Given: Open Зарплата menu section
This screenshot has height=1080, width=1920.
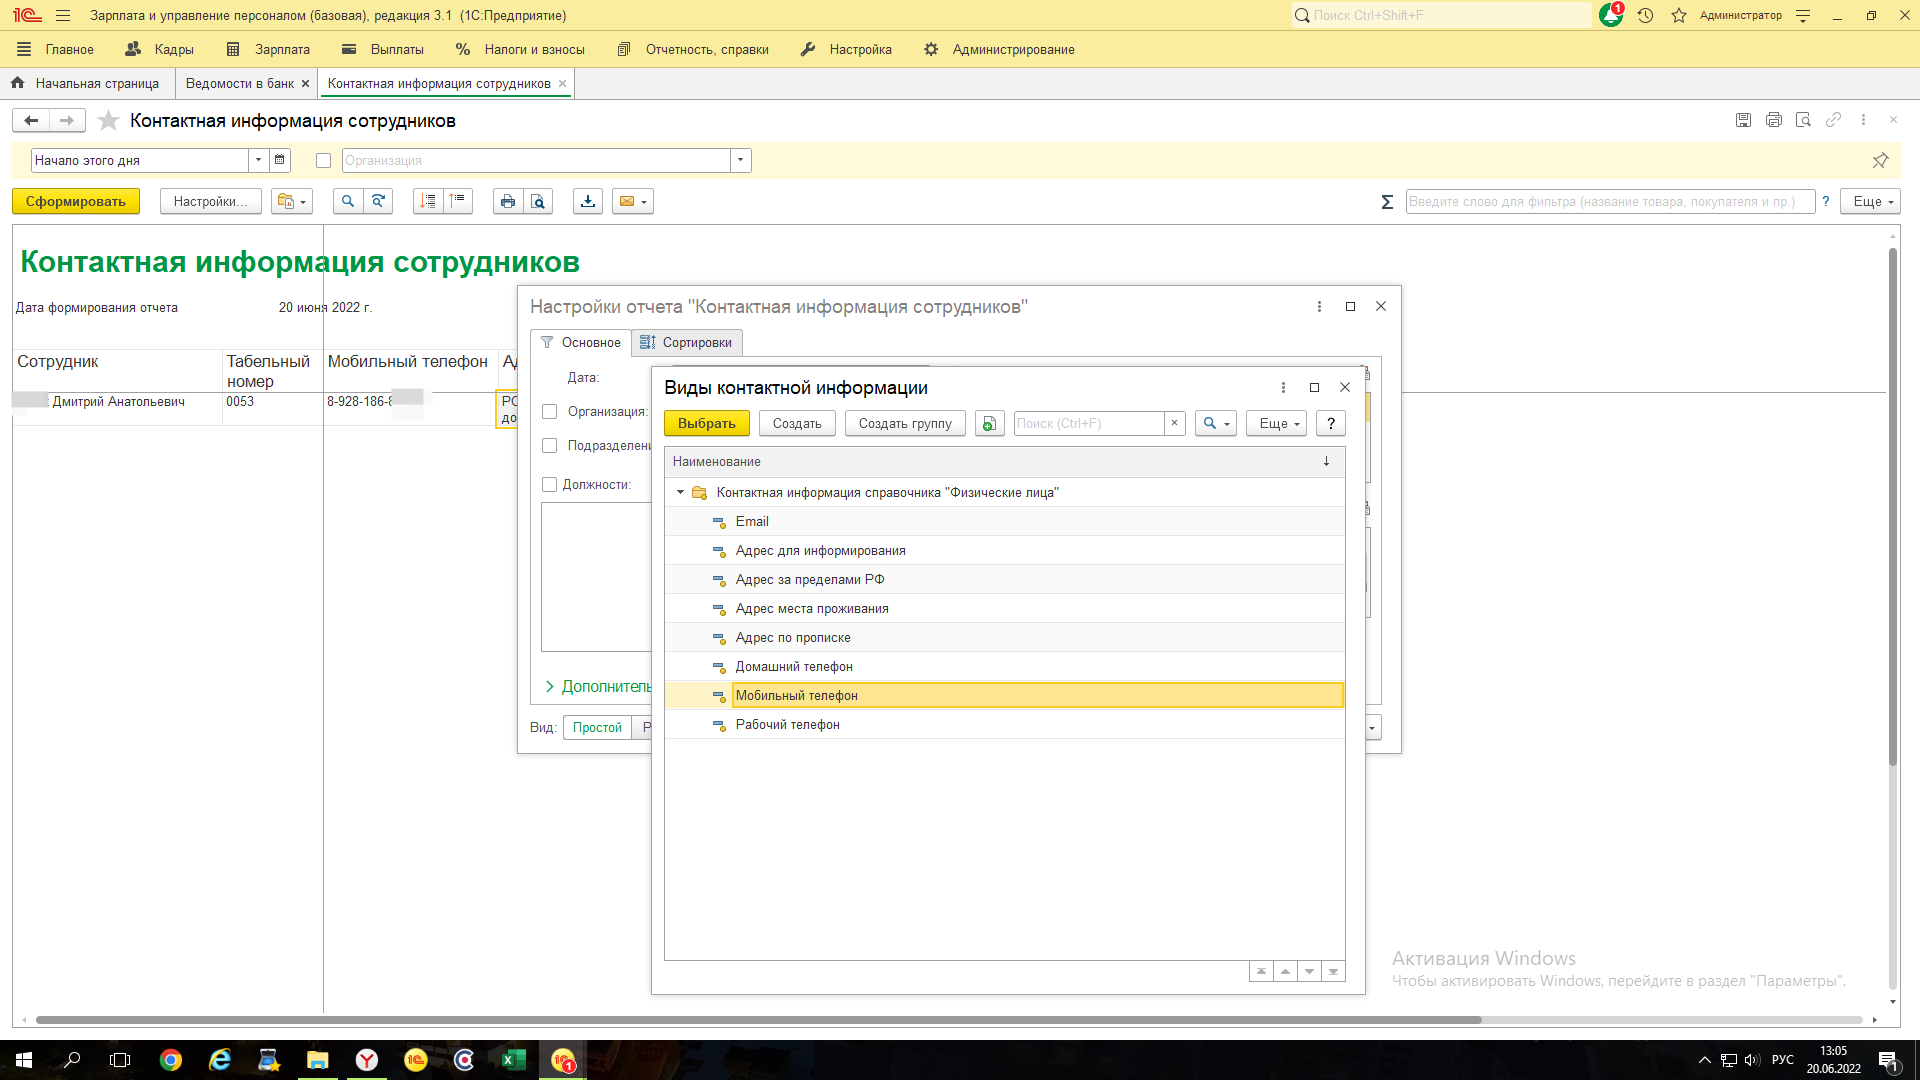Looking at the screenshot, I should (x=268, y=49).
